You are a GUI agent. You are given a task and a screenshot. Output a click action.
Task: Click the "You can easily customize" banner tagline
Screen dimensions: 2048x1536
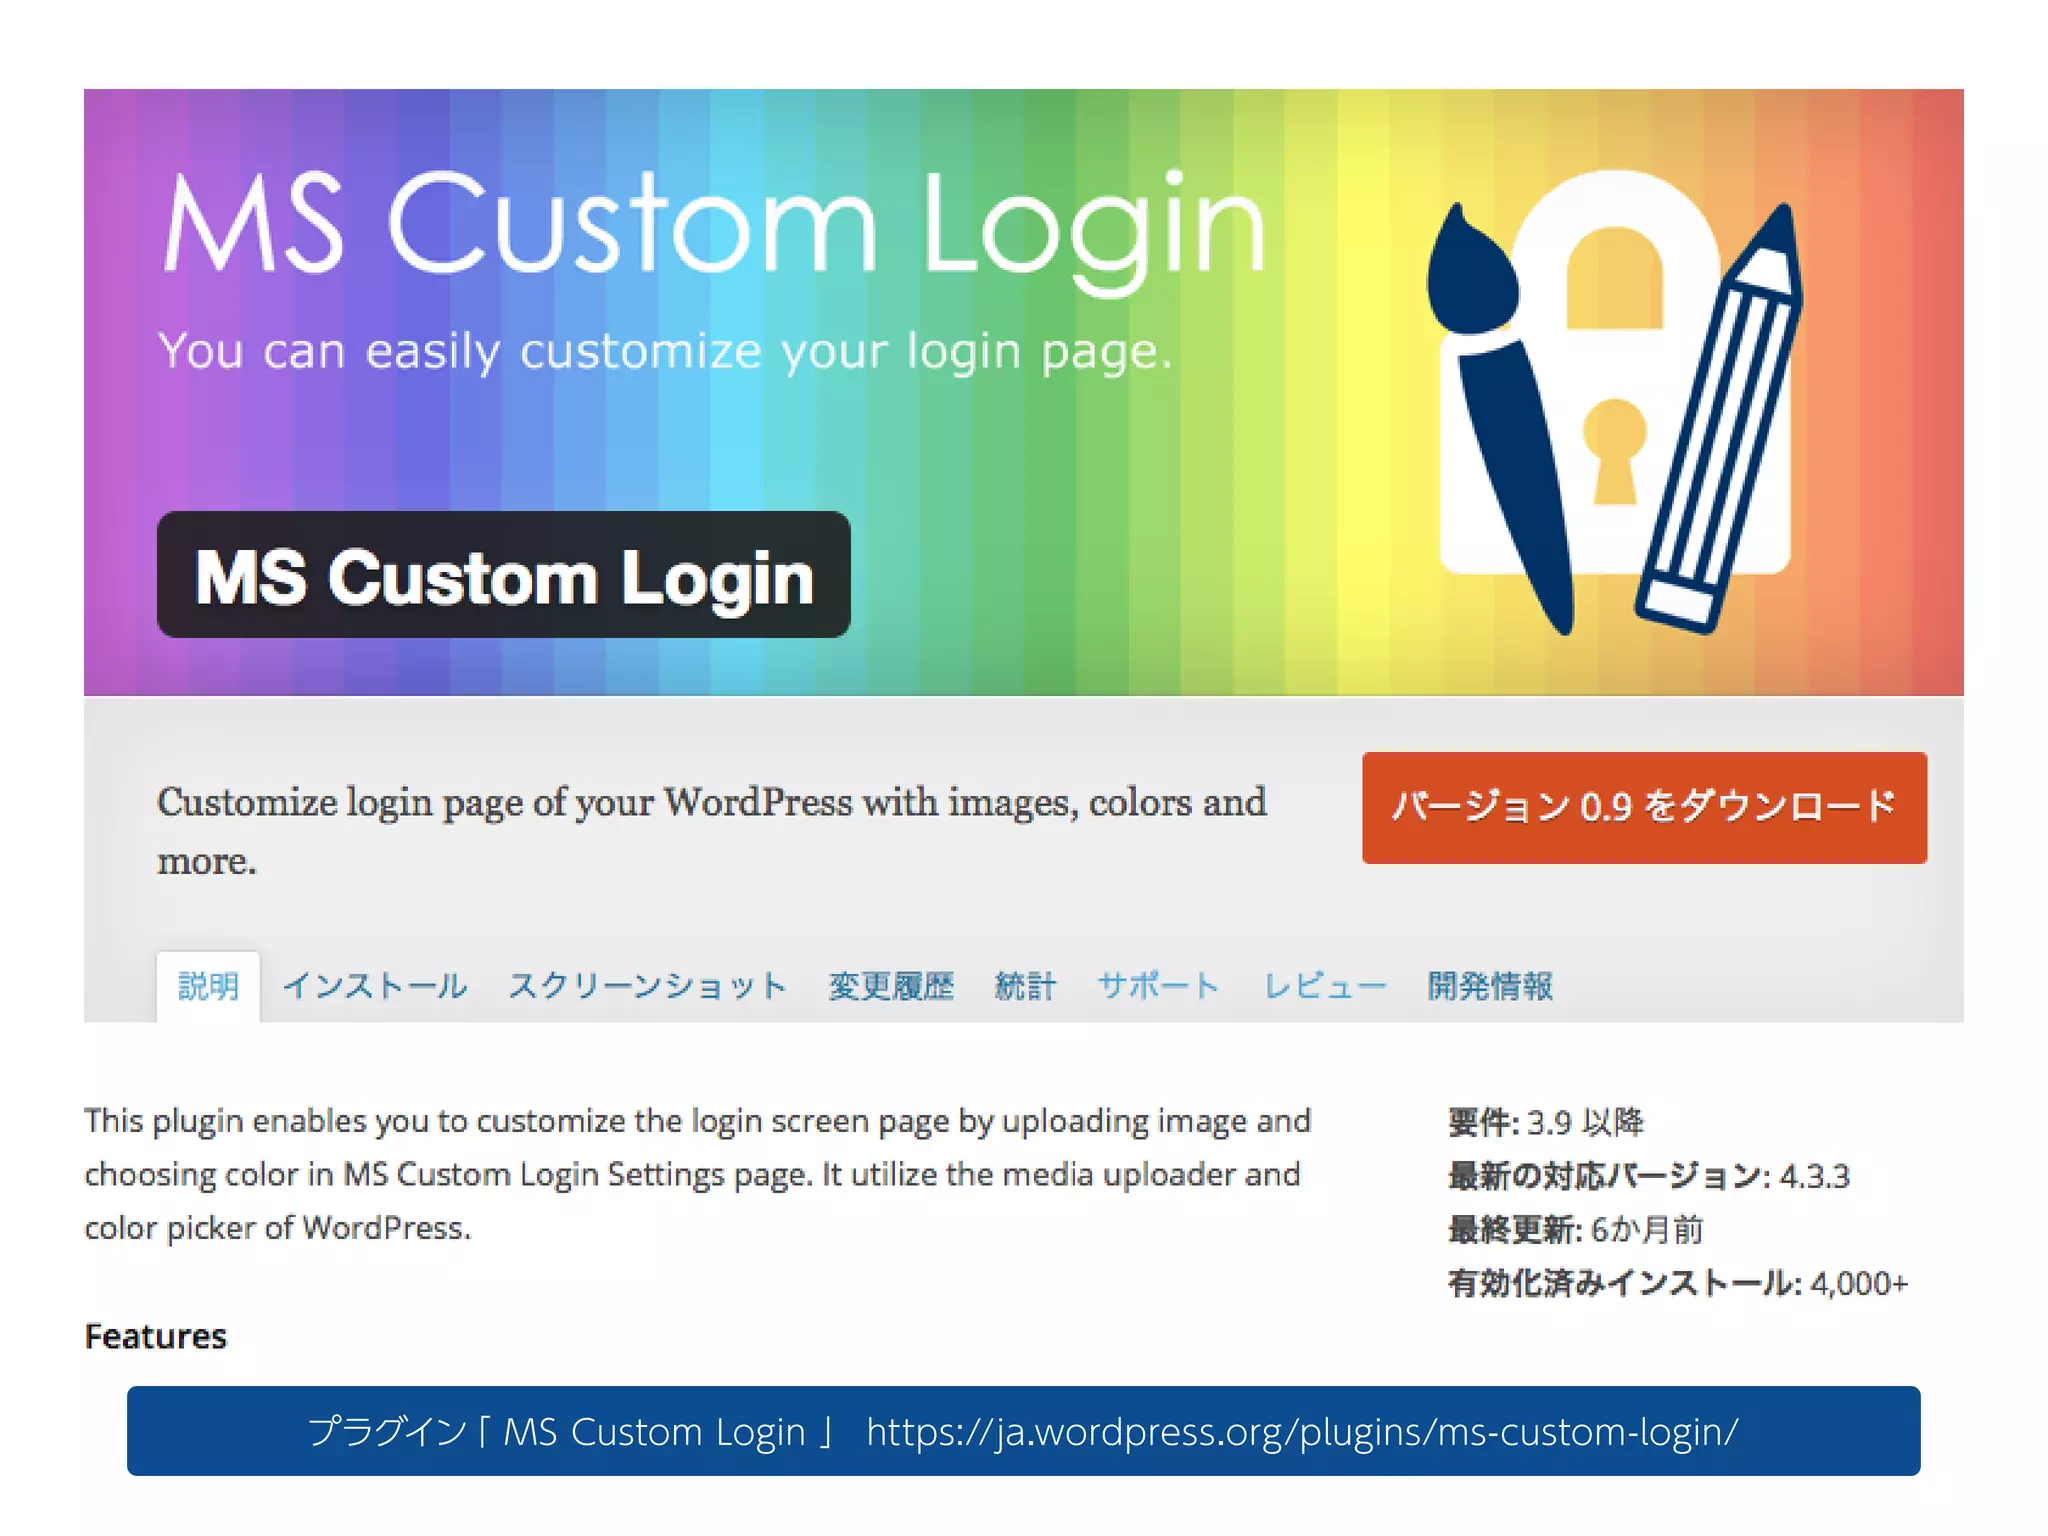(x=665, y=352)
